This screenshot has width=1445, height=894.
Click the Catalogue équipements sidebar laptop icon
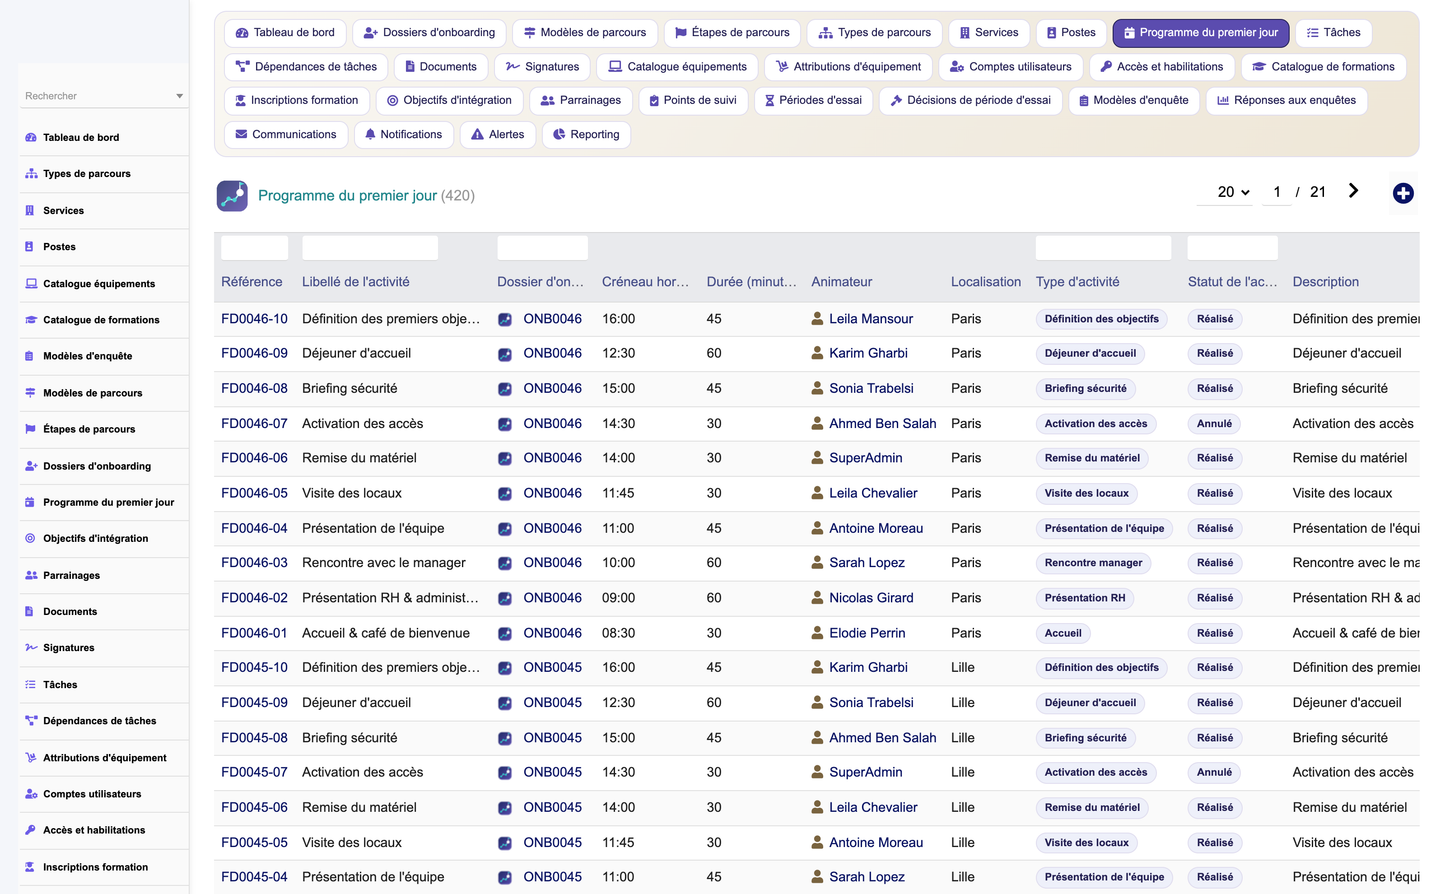pyautogui.click(x=31, y=284)
